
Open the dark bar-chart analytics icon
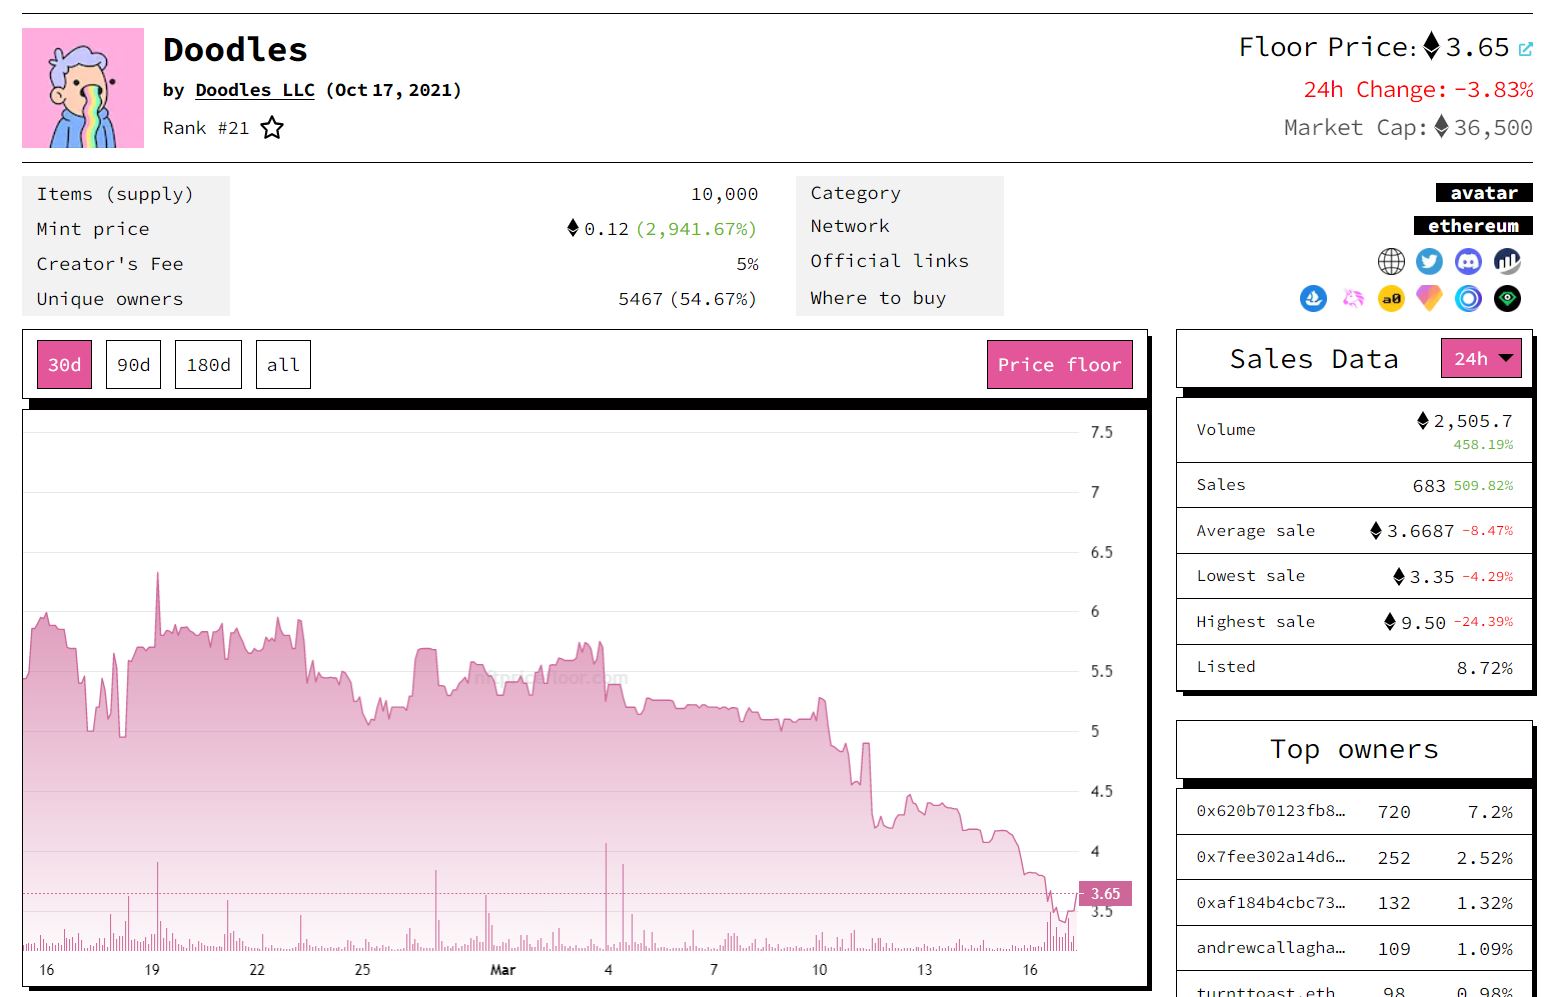pyautogui.click(x=1507, y=262)
